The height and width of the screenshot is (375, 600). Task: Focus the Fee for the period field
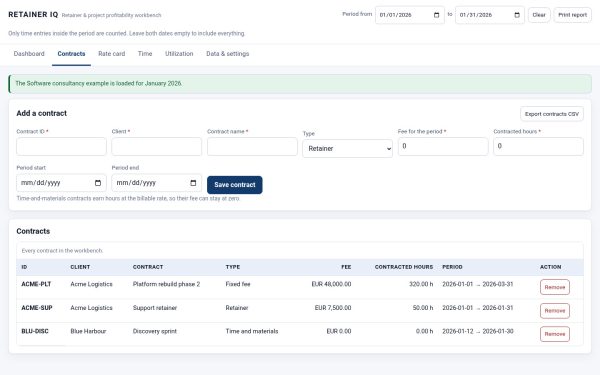pyautogui.click(x=443, y=147)
